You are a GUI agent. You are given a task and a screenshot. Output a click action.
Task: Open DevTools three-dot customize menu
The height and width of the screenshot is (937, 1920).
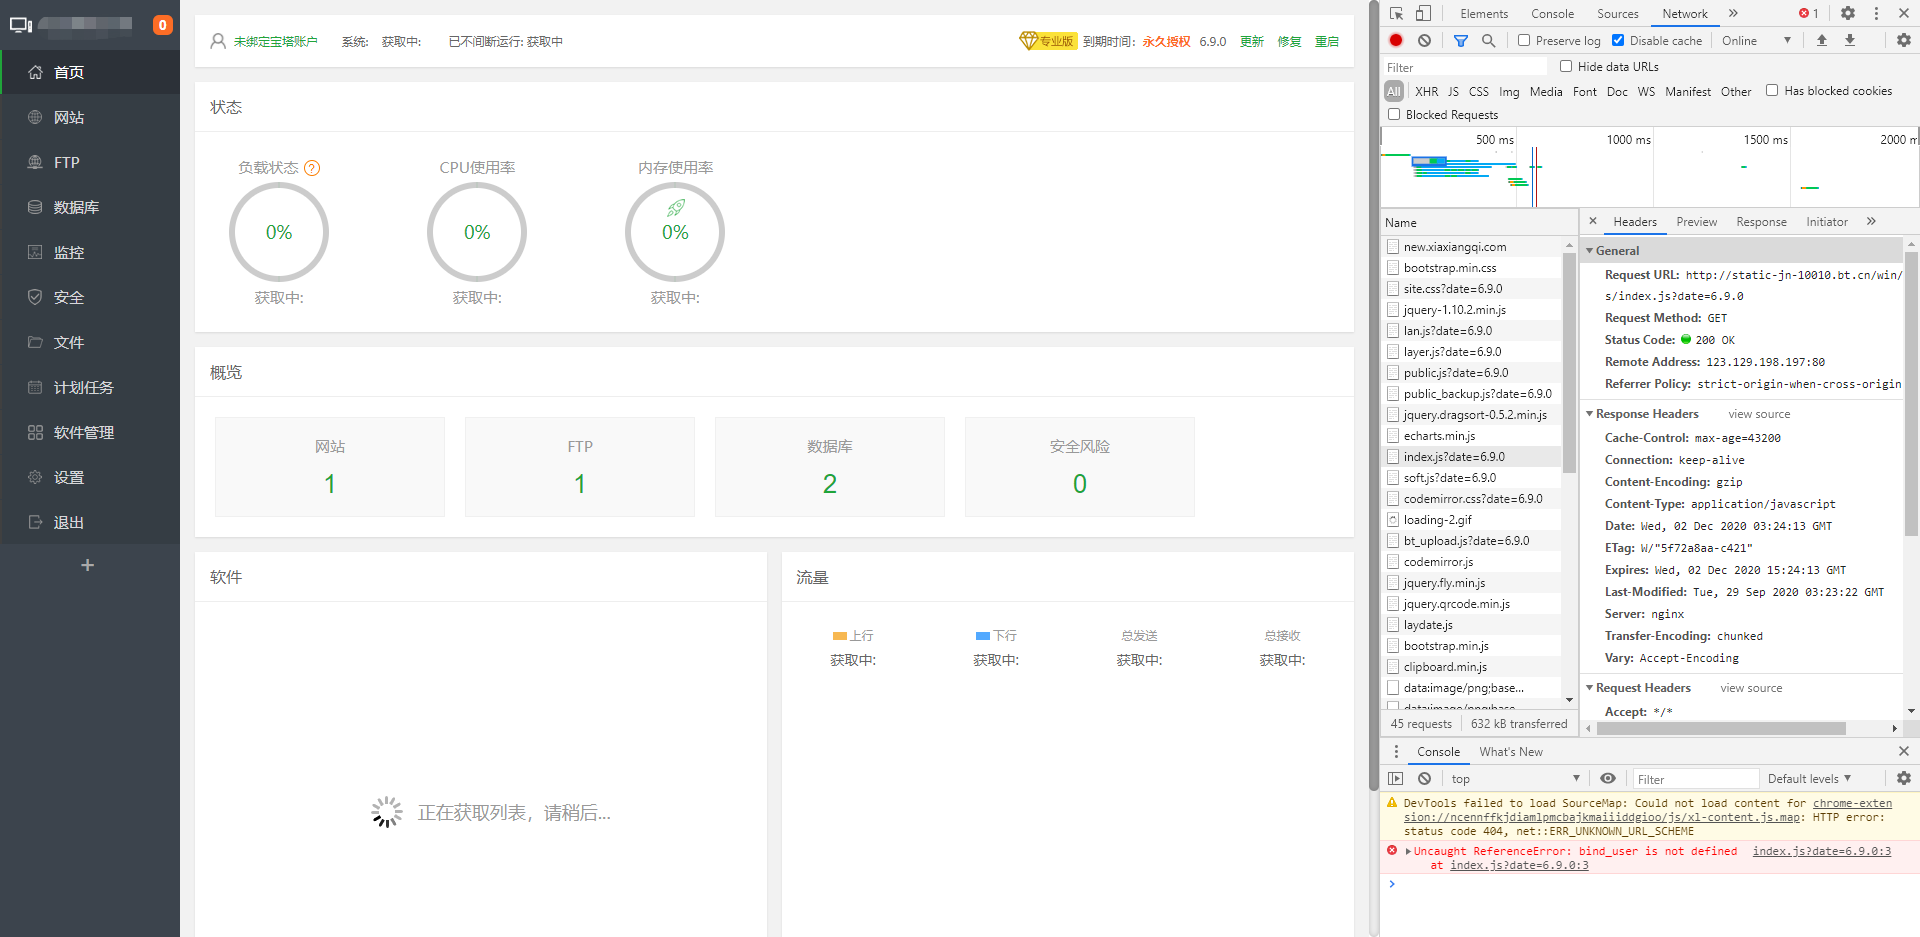[x=1876, y=13]
